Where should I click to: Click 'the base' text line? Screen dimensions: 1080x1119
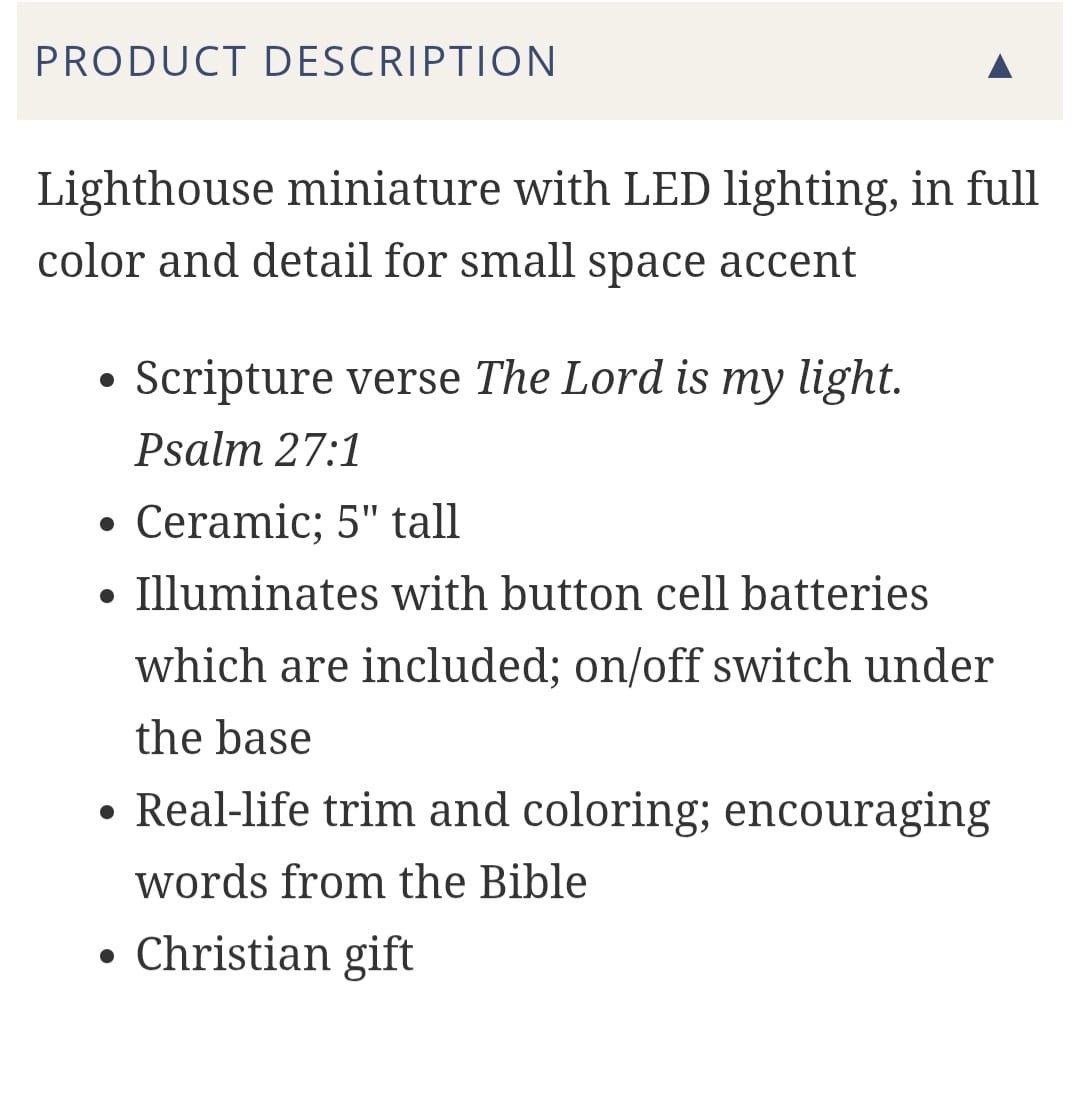pyautogui.click(x=223, y=738)
